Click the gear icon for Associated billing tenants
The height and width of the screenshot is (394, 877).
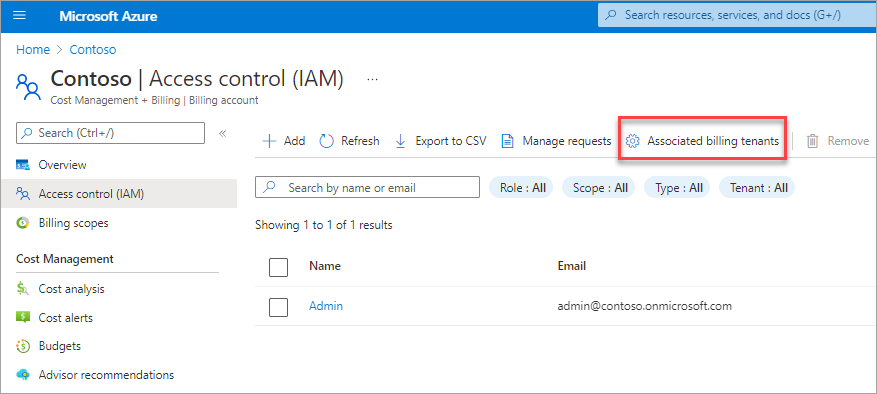[633, 141]
